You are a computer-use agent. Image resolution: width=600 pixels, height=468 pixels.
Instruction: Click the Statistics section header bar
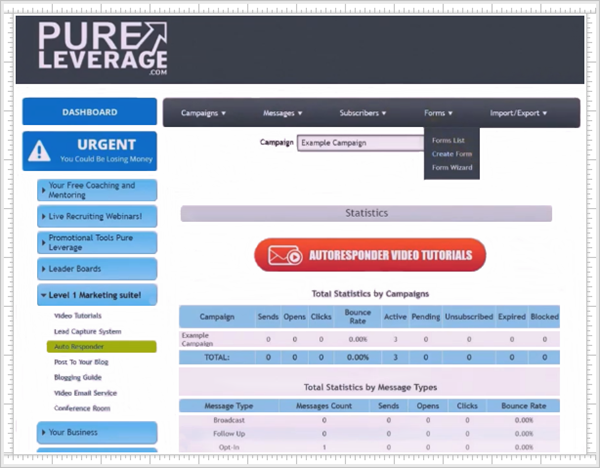tap(366, 213)
